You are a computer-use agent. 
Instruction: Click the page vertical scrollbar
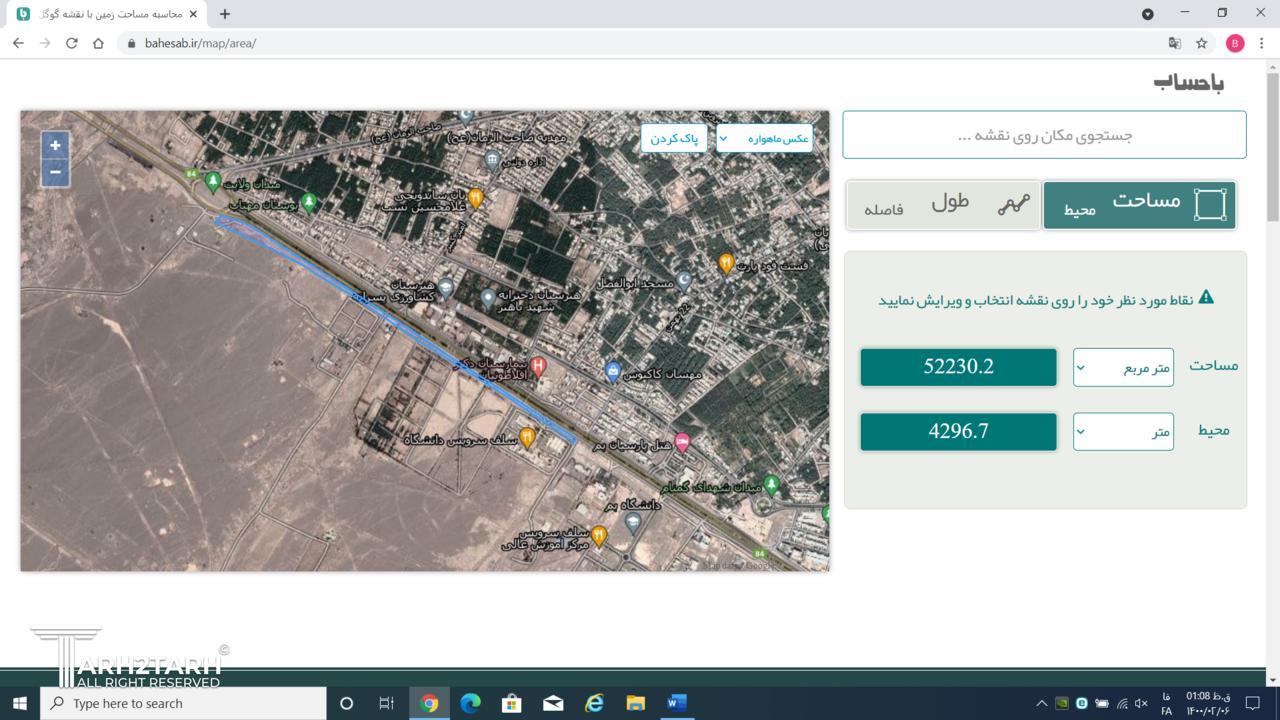pyautogui.click(x=1272, y=150)
